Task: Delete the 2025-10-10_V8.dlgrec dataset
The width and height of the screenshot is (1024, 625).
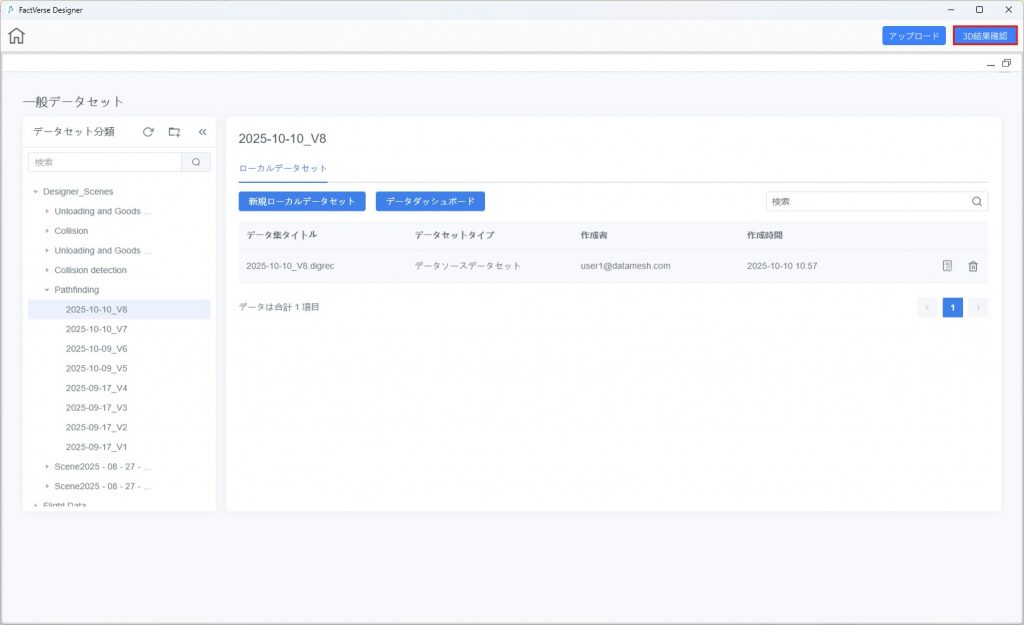Action: (x=973, y=266)
